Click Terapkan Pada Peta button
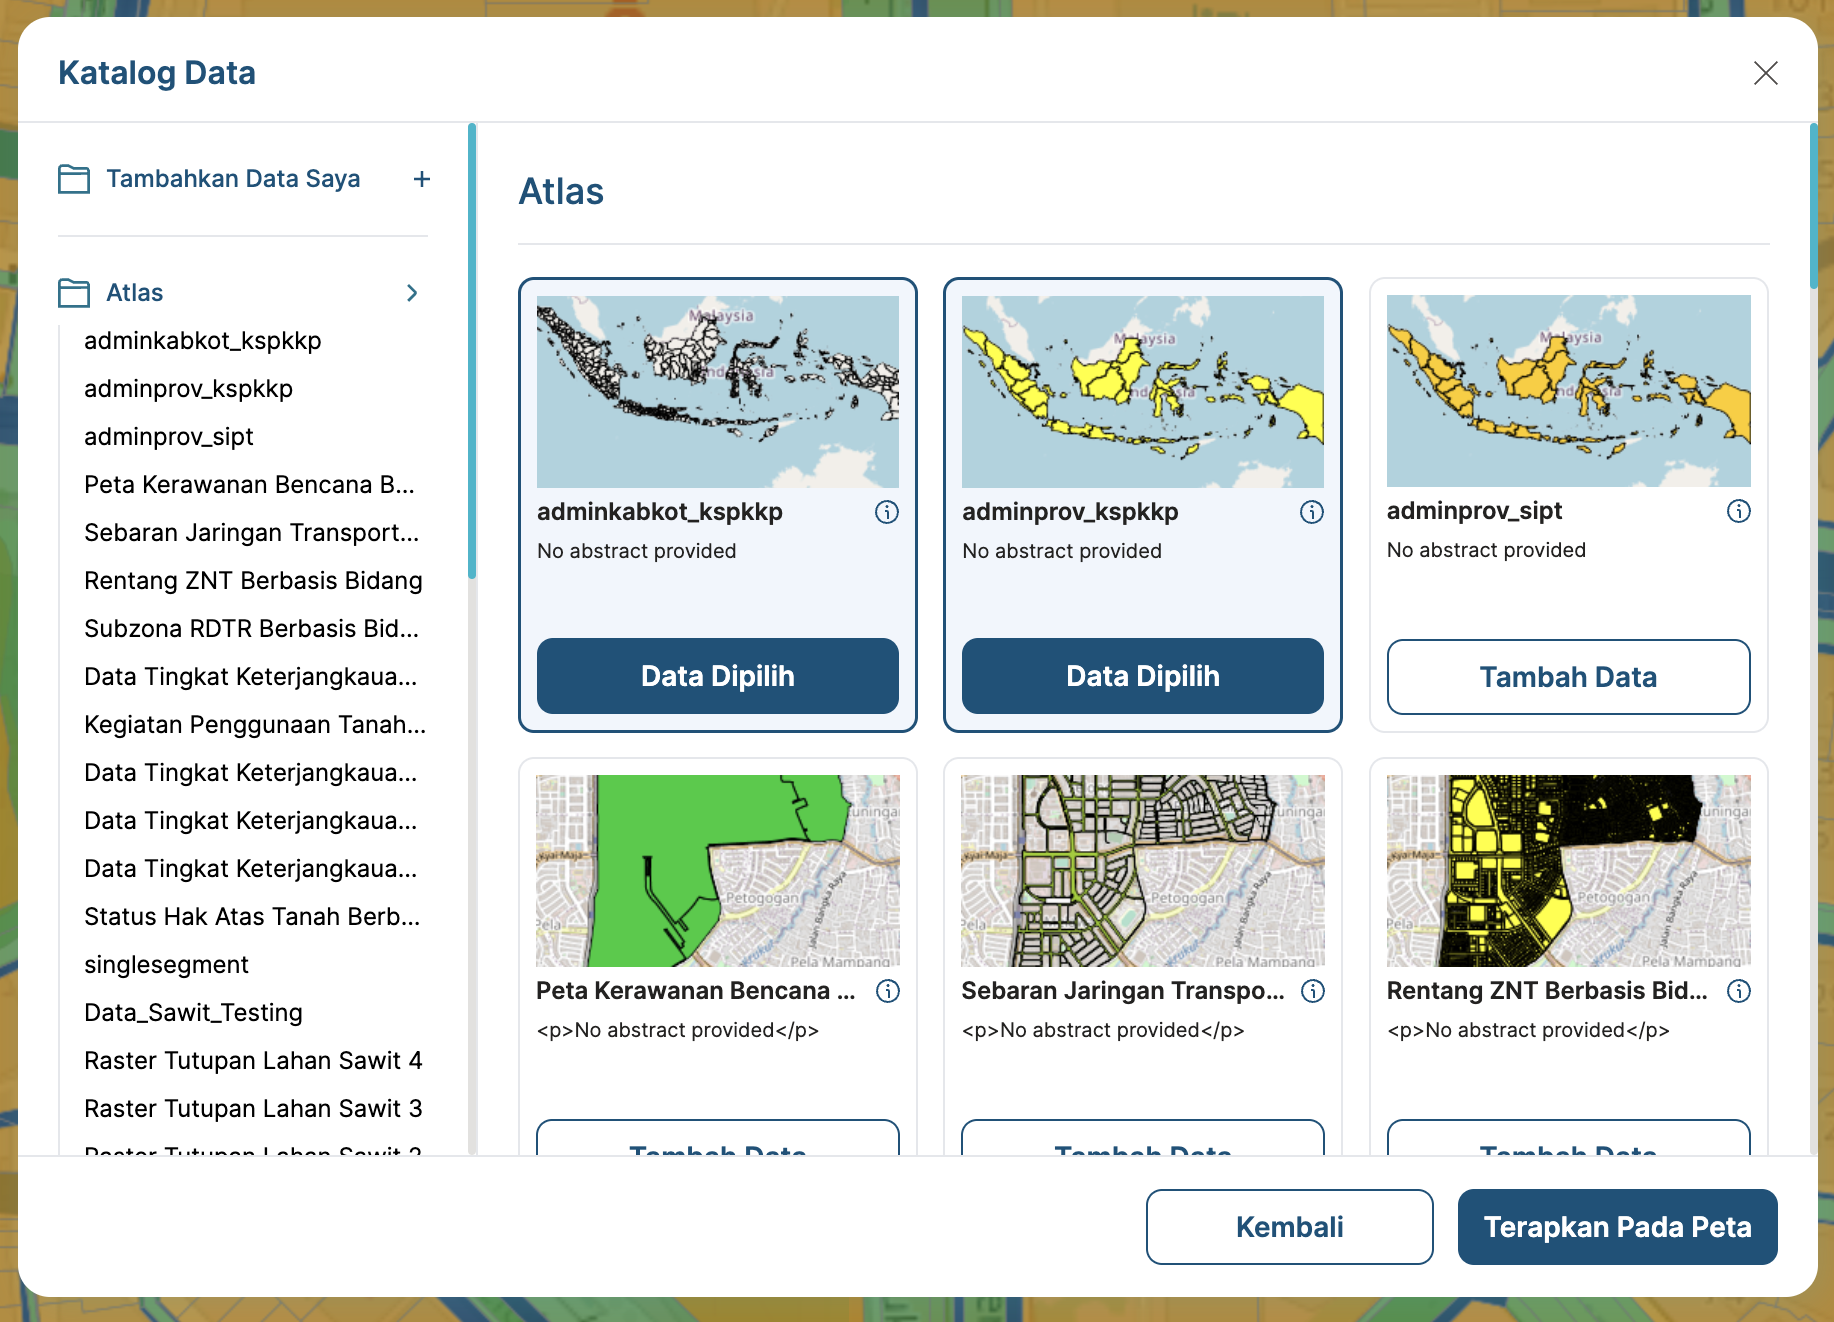 click(x=1618, y=1227)
